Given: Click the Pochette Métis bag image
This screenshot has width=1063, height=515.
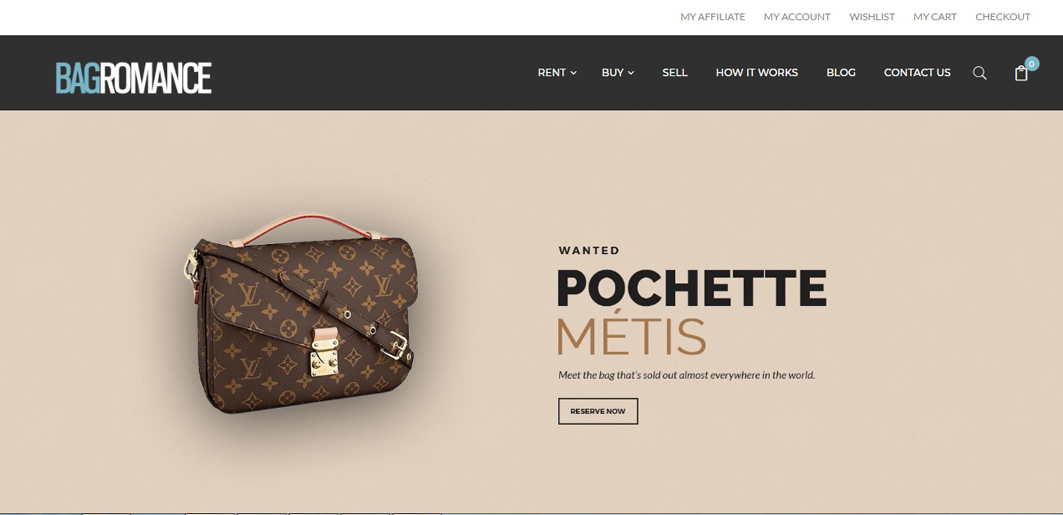Looking at the screenshot, I should click(300, 313).
